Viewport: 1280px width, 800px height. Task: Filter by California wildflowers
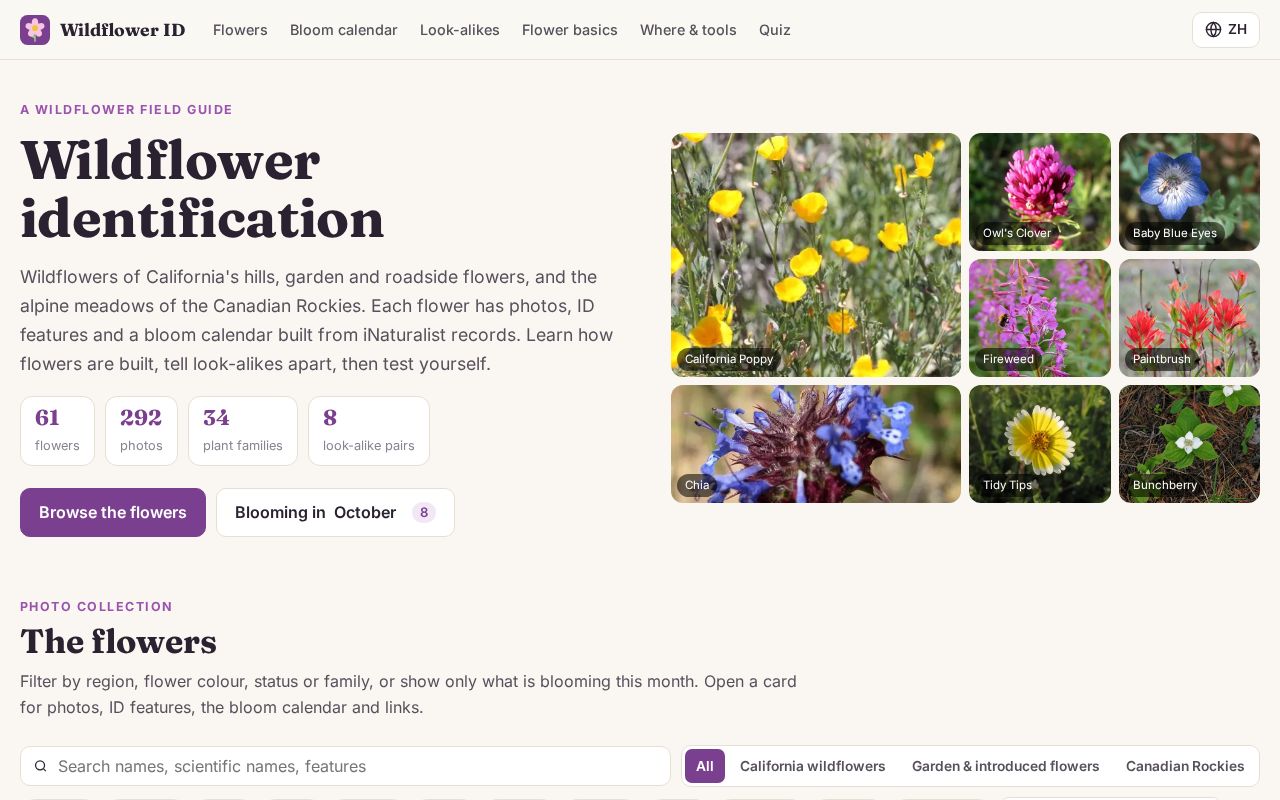(x=813, y=766)
